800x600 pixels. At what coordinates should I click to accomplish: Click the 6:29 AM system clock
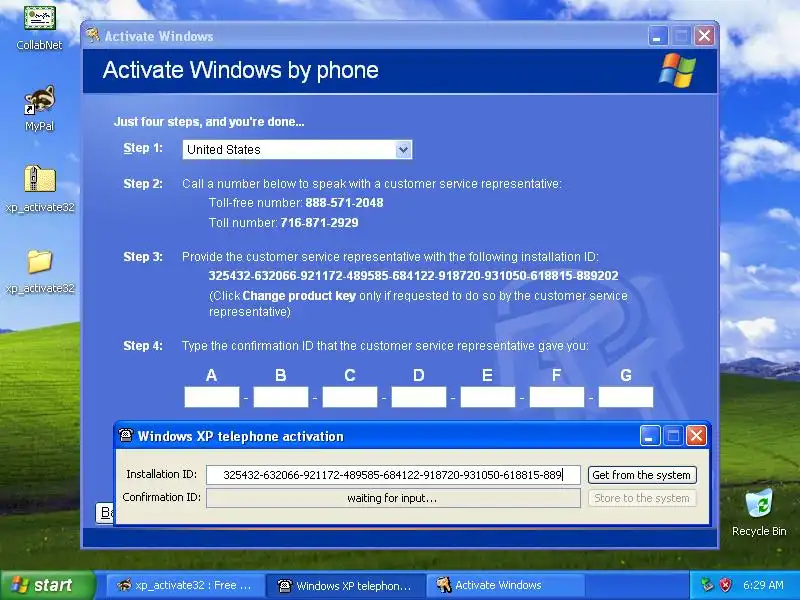(x=763, y=585)
